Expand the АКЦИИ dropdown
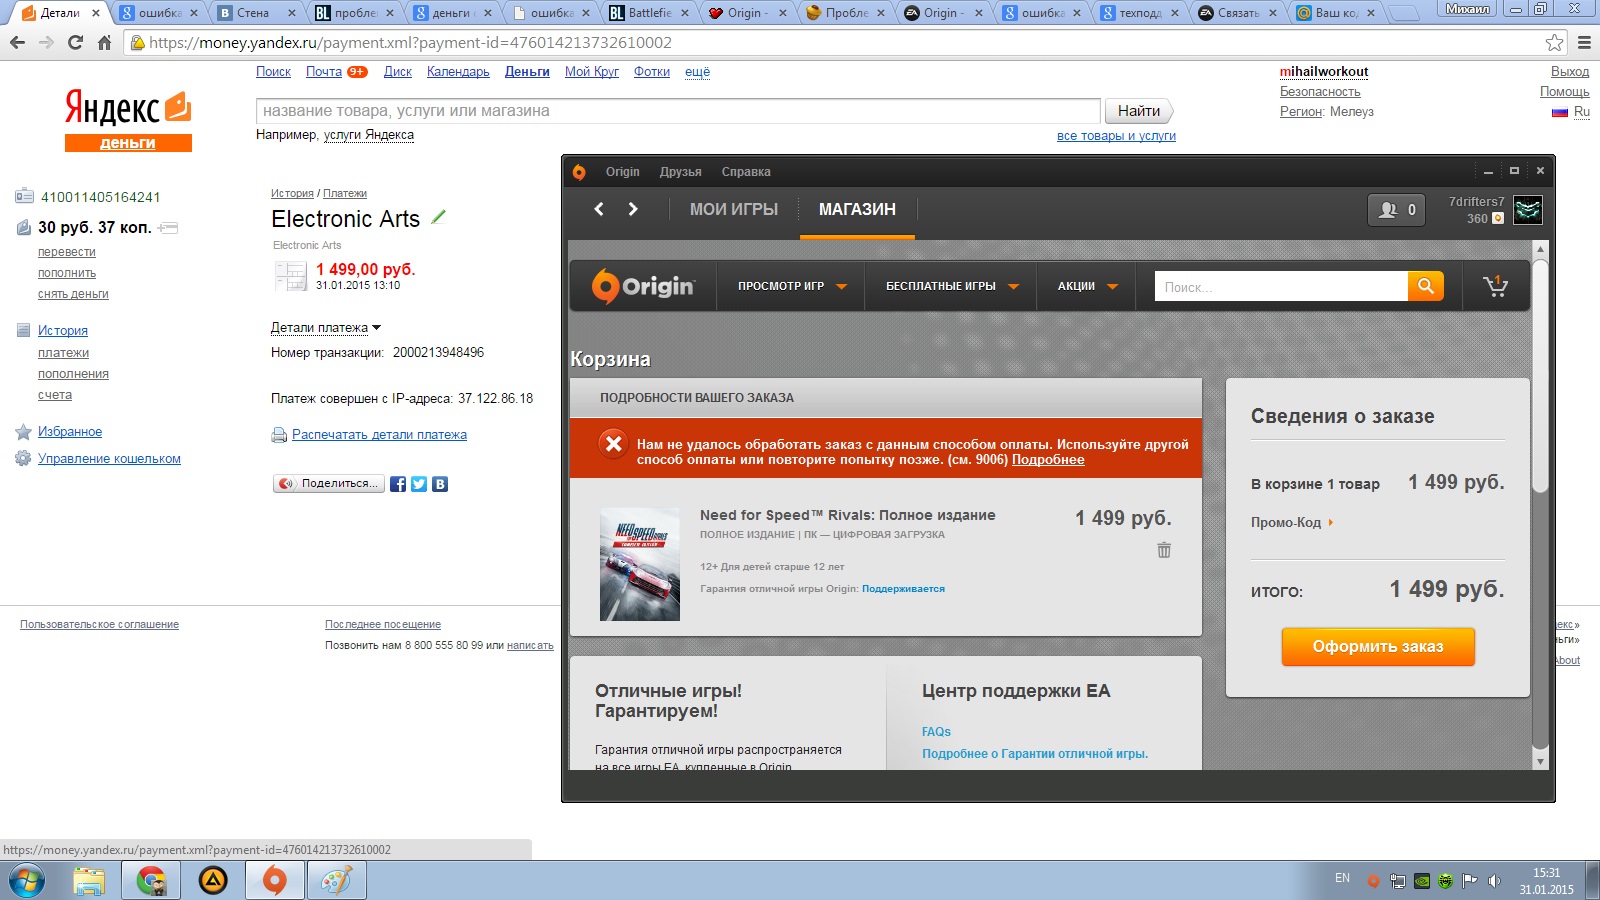Image resolution: width=1600 pixels, height=900 pixels. 1087,286
